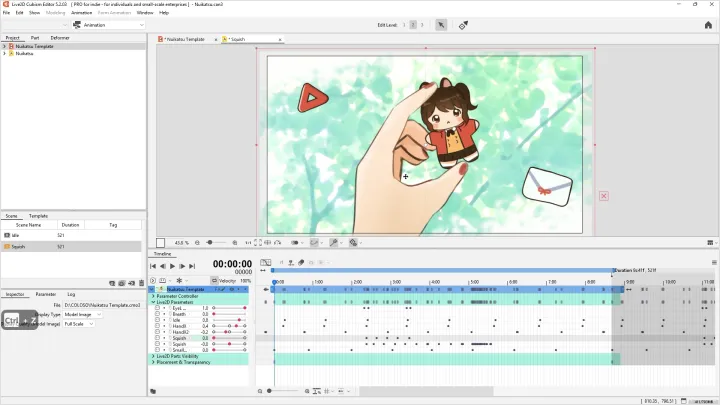The height and width of the screenshot is (405, 720).
Task: Step back one frame
Action: click(163, 266)
